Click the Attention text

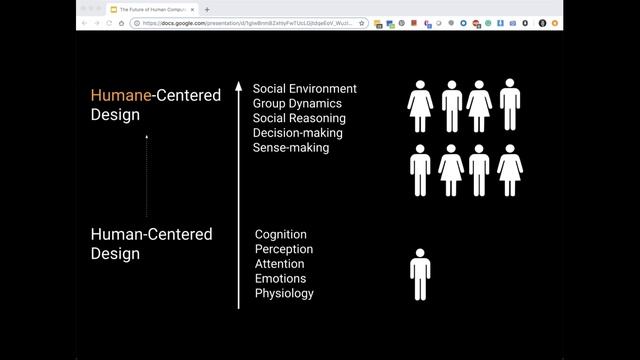(x=280, y=264)
